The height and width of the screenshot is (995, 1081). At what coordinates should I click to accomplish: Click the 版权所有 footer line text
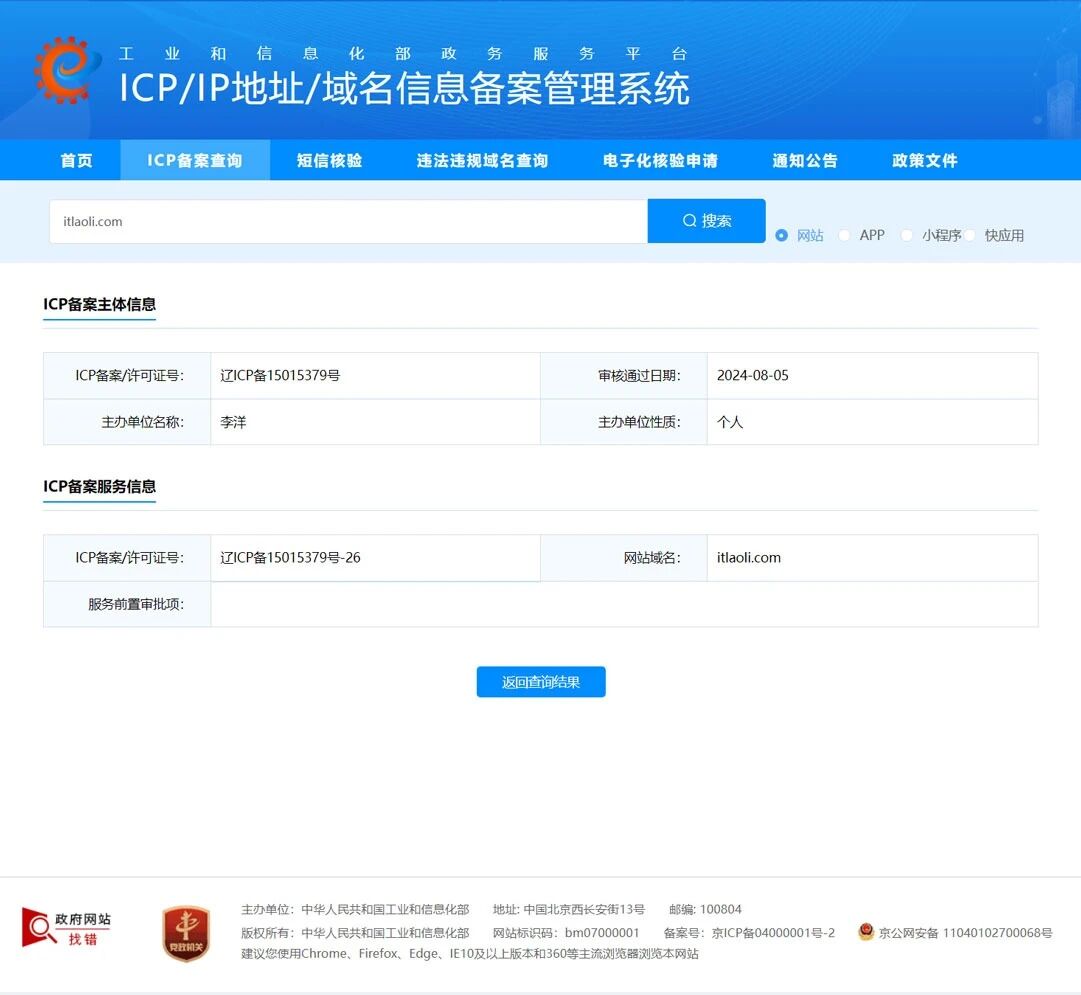tap(355, 933)
